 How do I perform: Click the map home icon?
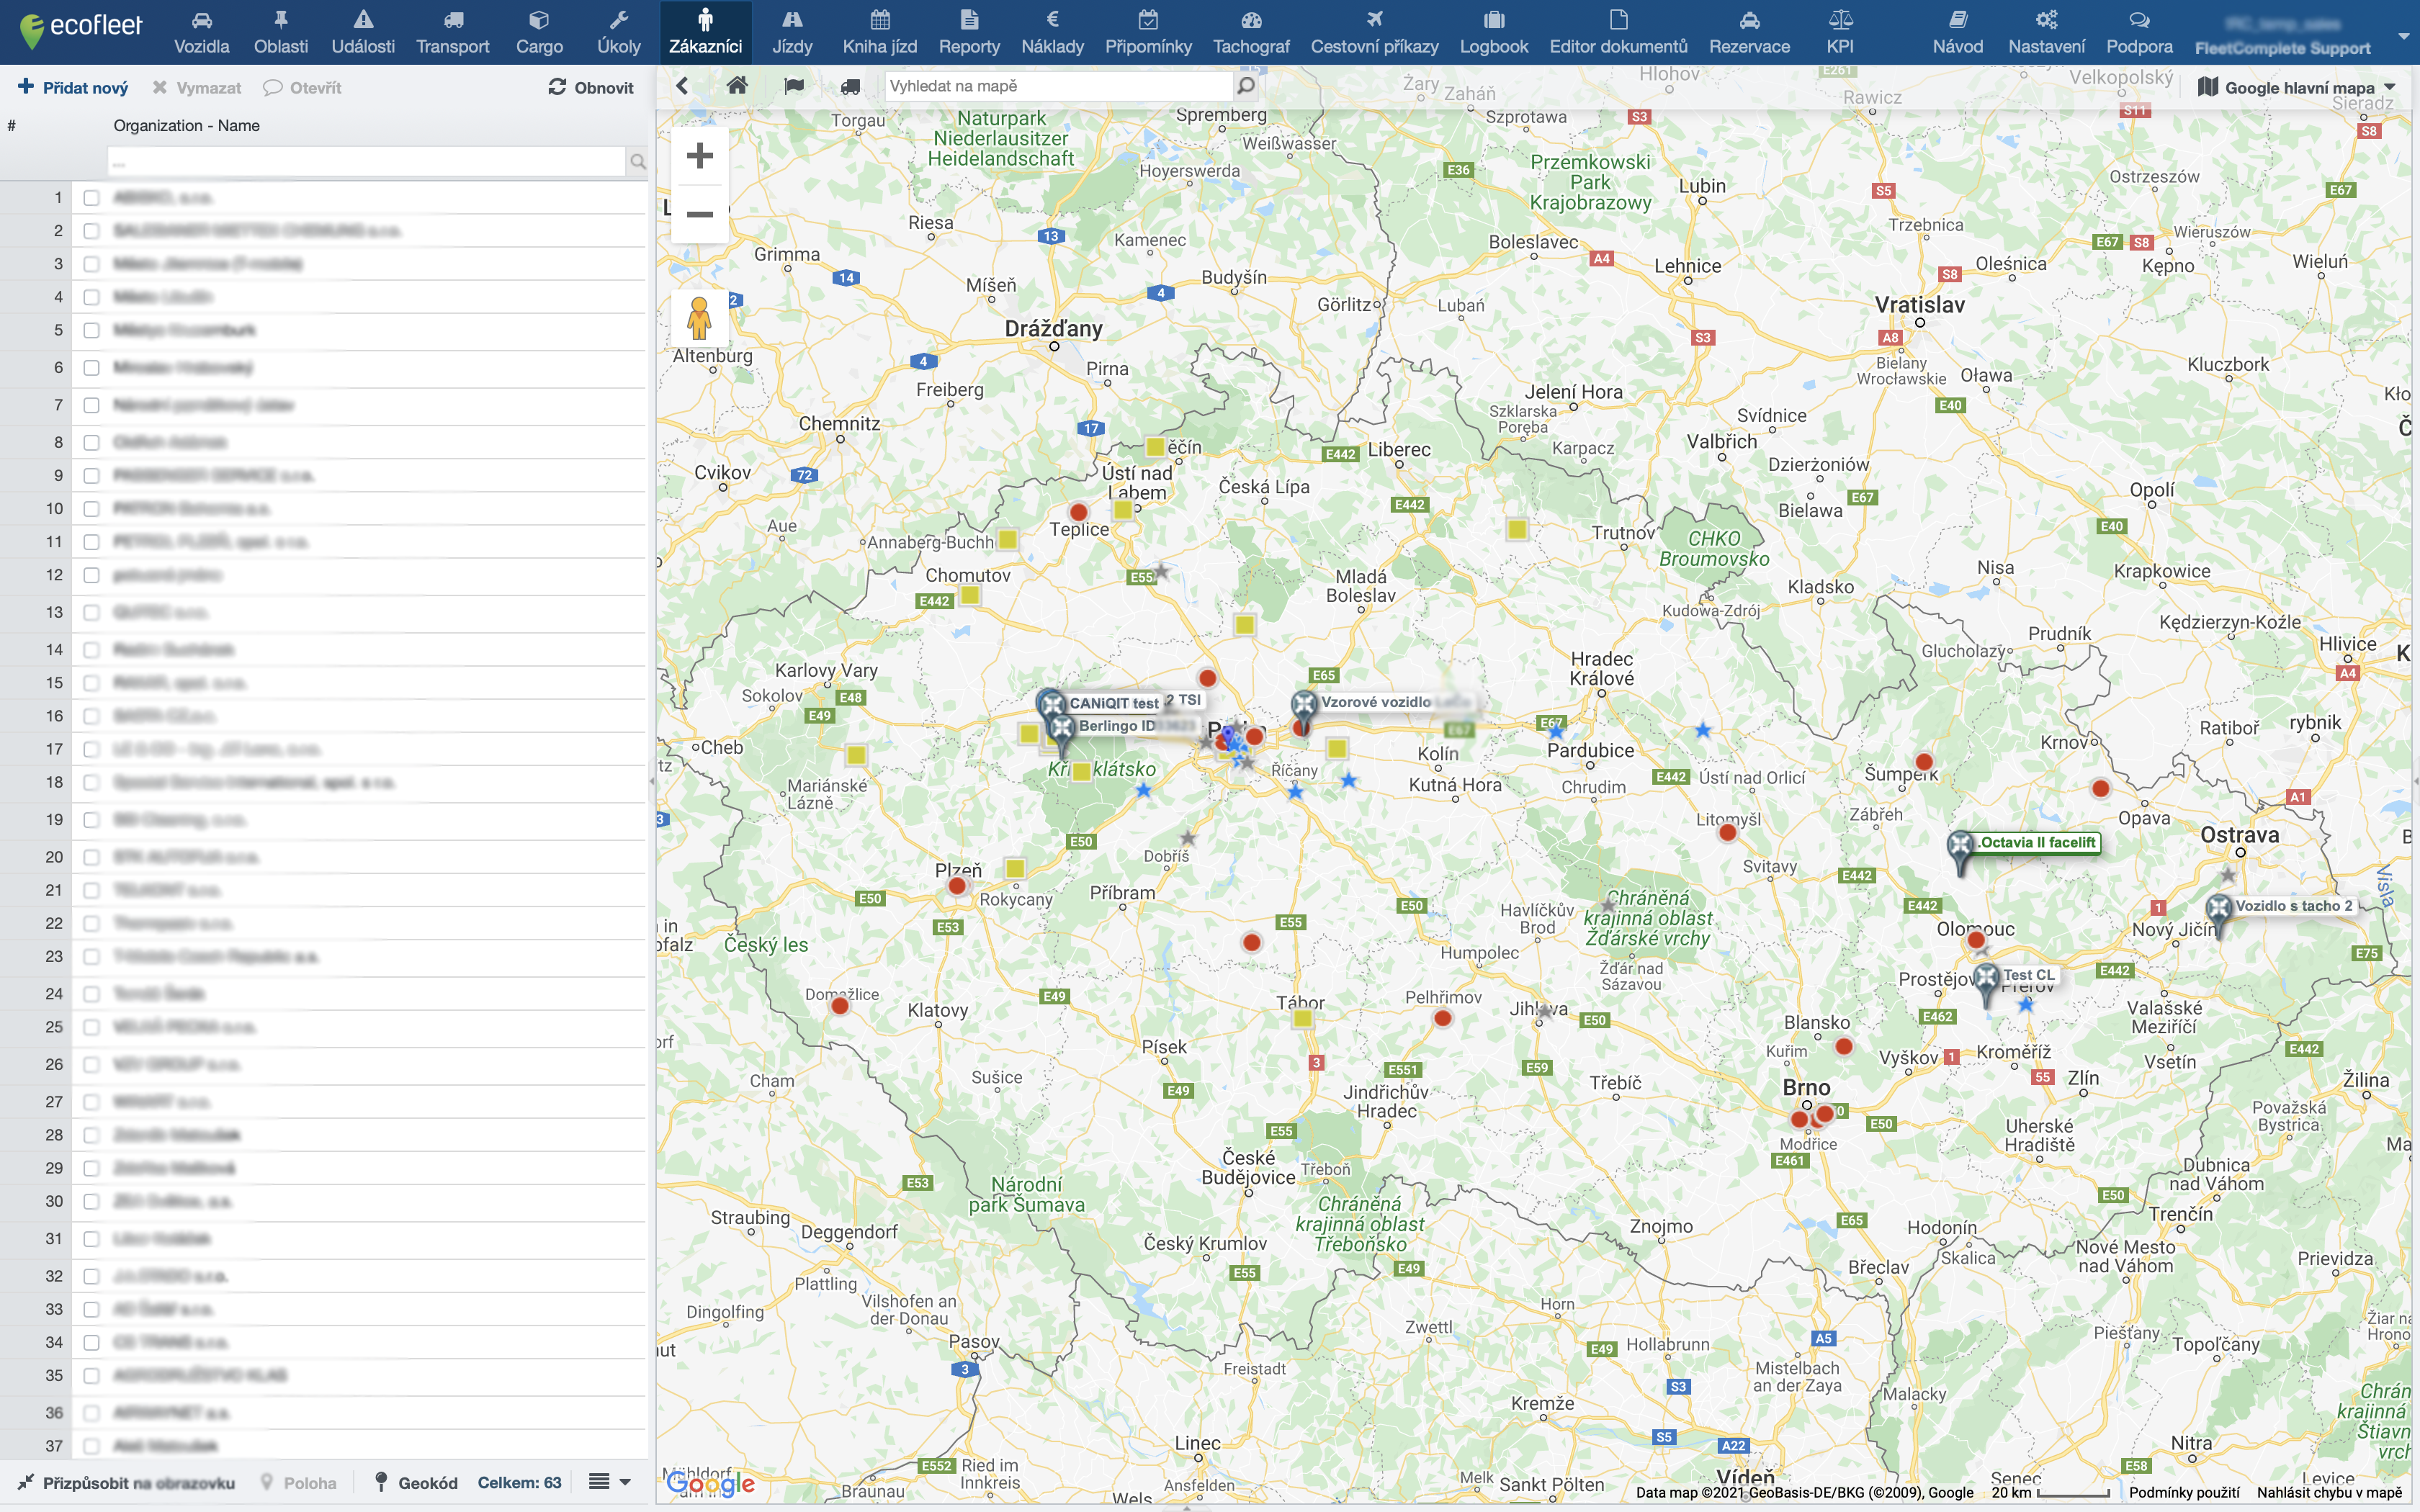(x=737, y=86)
